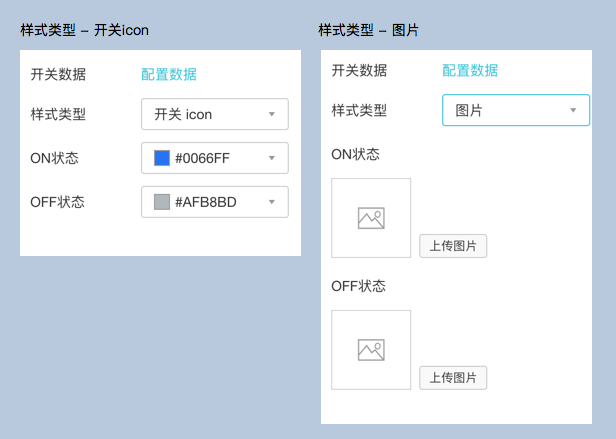Expand the 样式类型 dropdown showing "开关 icon"
616x439 pixels.
[x=214, y=114]
